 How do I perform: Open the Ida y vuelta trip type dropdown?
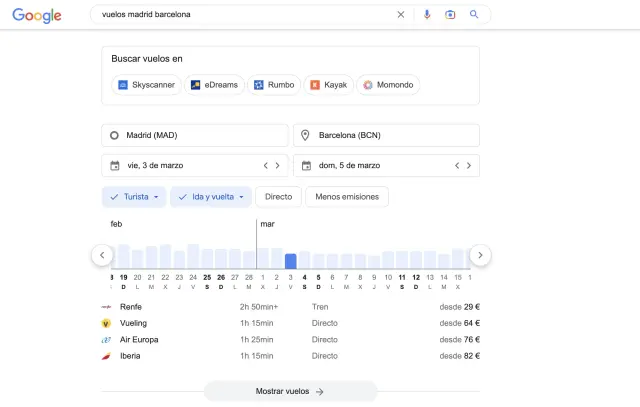click(211, 197)
